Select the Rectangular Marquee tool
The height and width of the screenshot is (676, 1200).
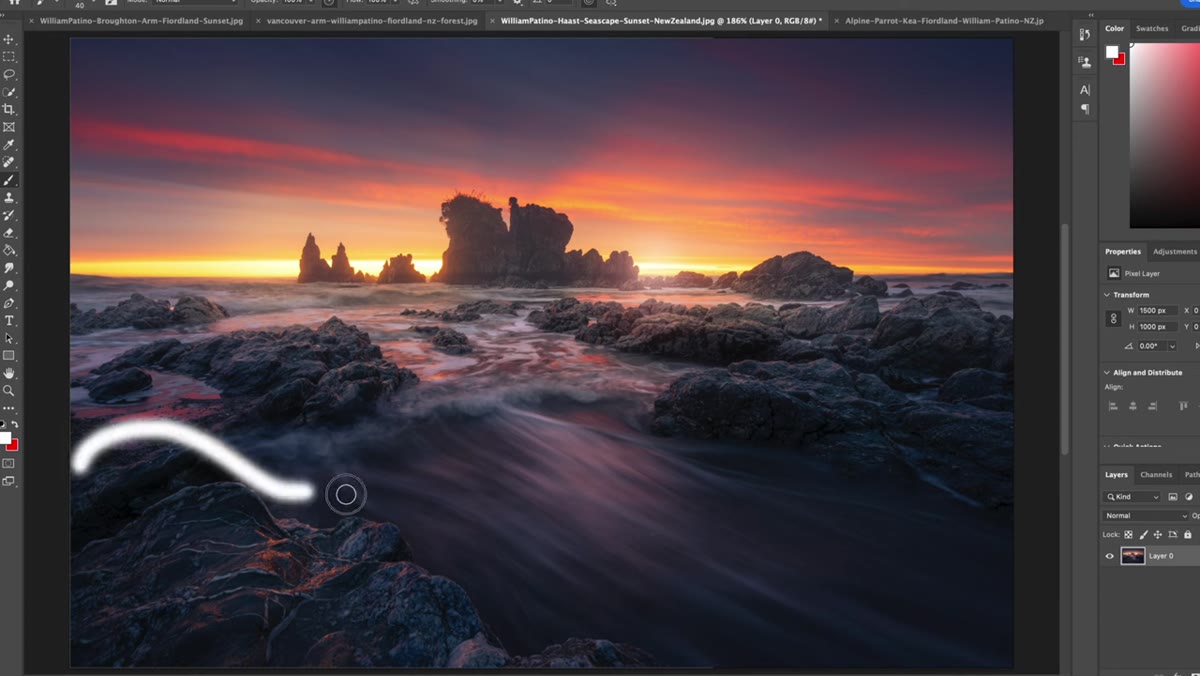(x=9, y=57)
